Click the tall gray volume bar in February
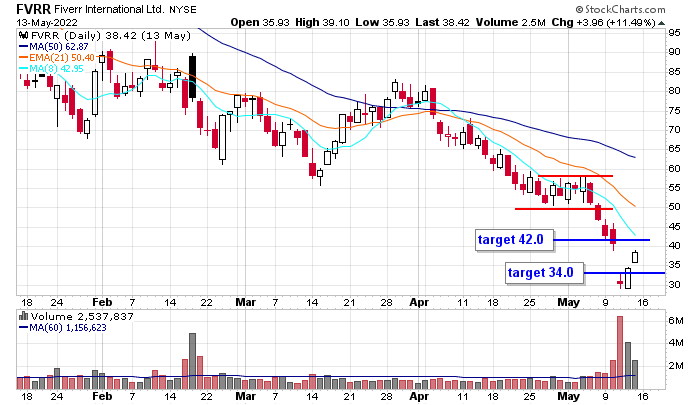Screen dimensions: 700x405 [x=192, y=361]
